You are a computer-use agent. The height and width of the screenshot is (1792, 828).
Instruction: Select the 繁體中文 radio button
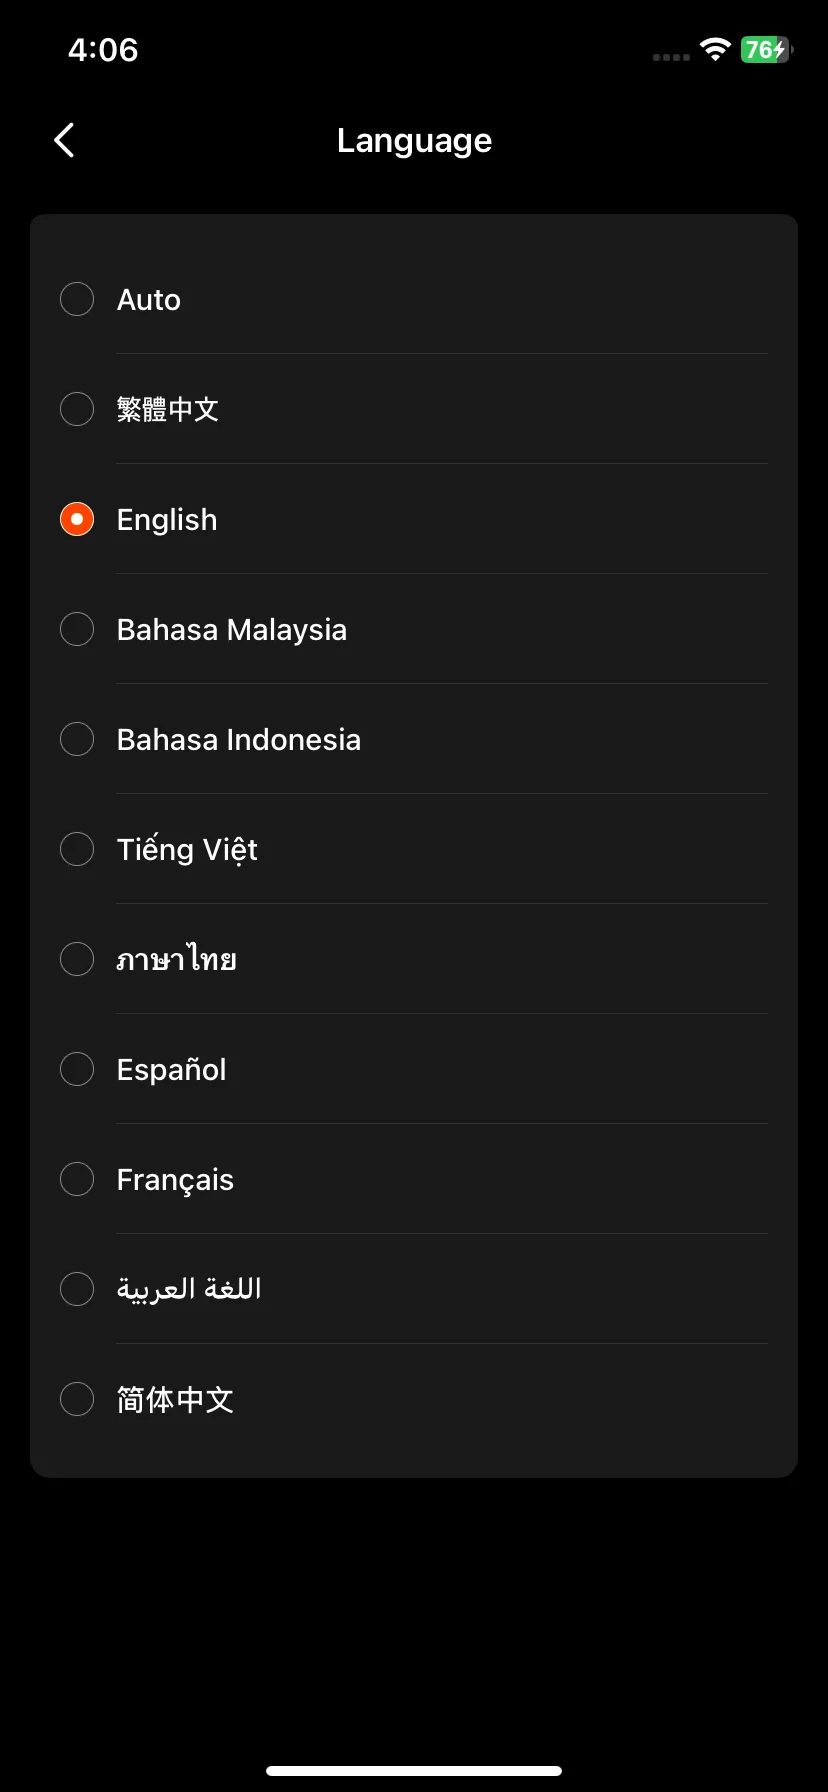click(77, 409)
